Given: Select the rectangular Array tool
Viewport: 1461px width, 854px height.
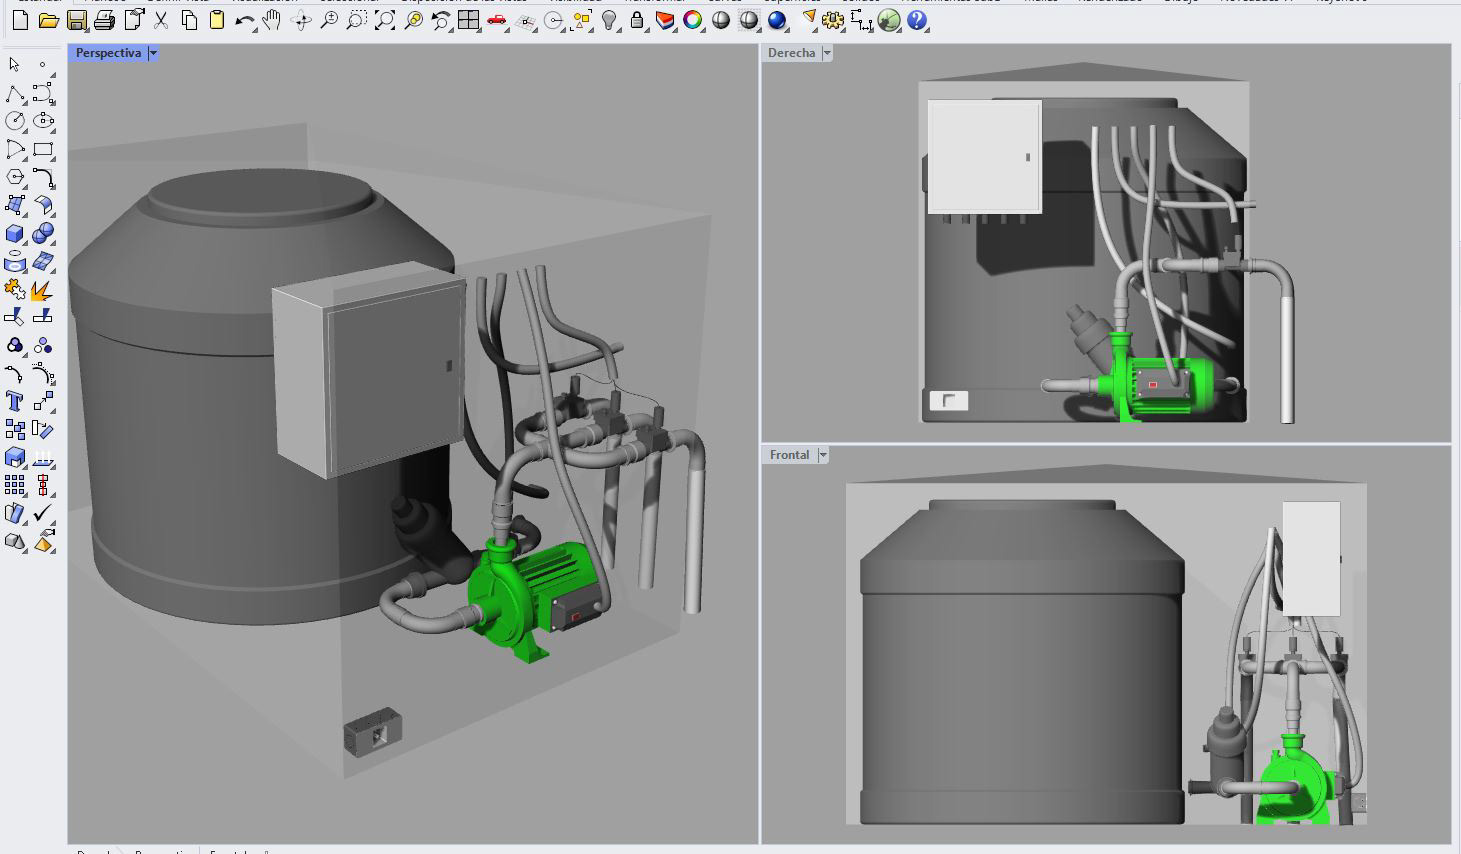Looking at the screenshot, I should pyautogui.click(x=14, y=485).
